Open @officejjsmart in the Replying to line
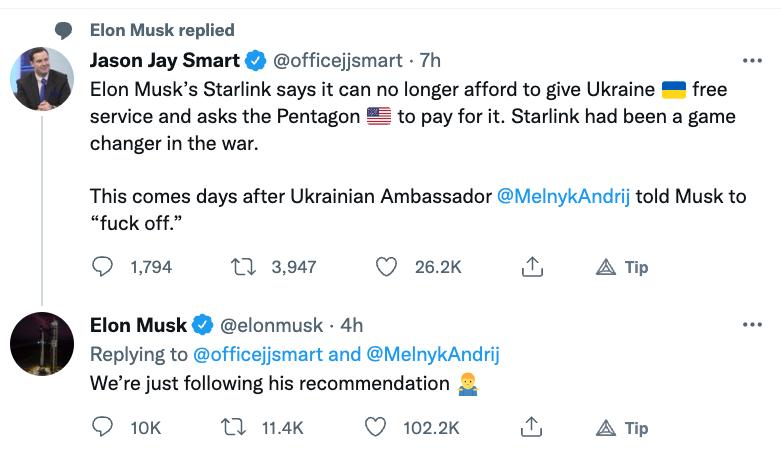The width and height of the screenshot is (781, 454). tap(258, 354)
